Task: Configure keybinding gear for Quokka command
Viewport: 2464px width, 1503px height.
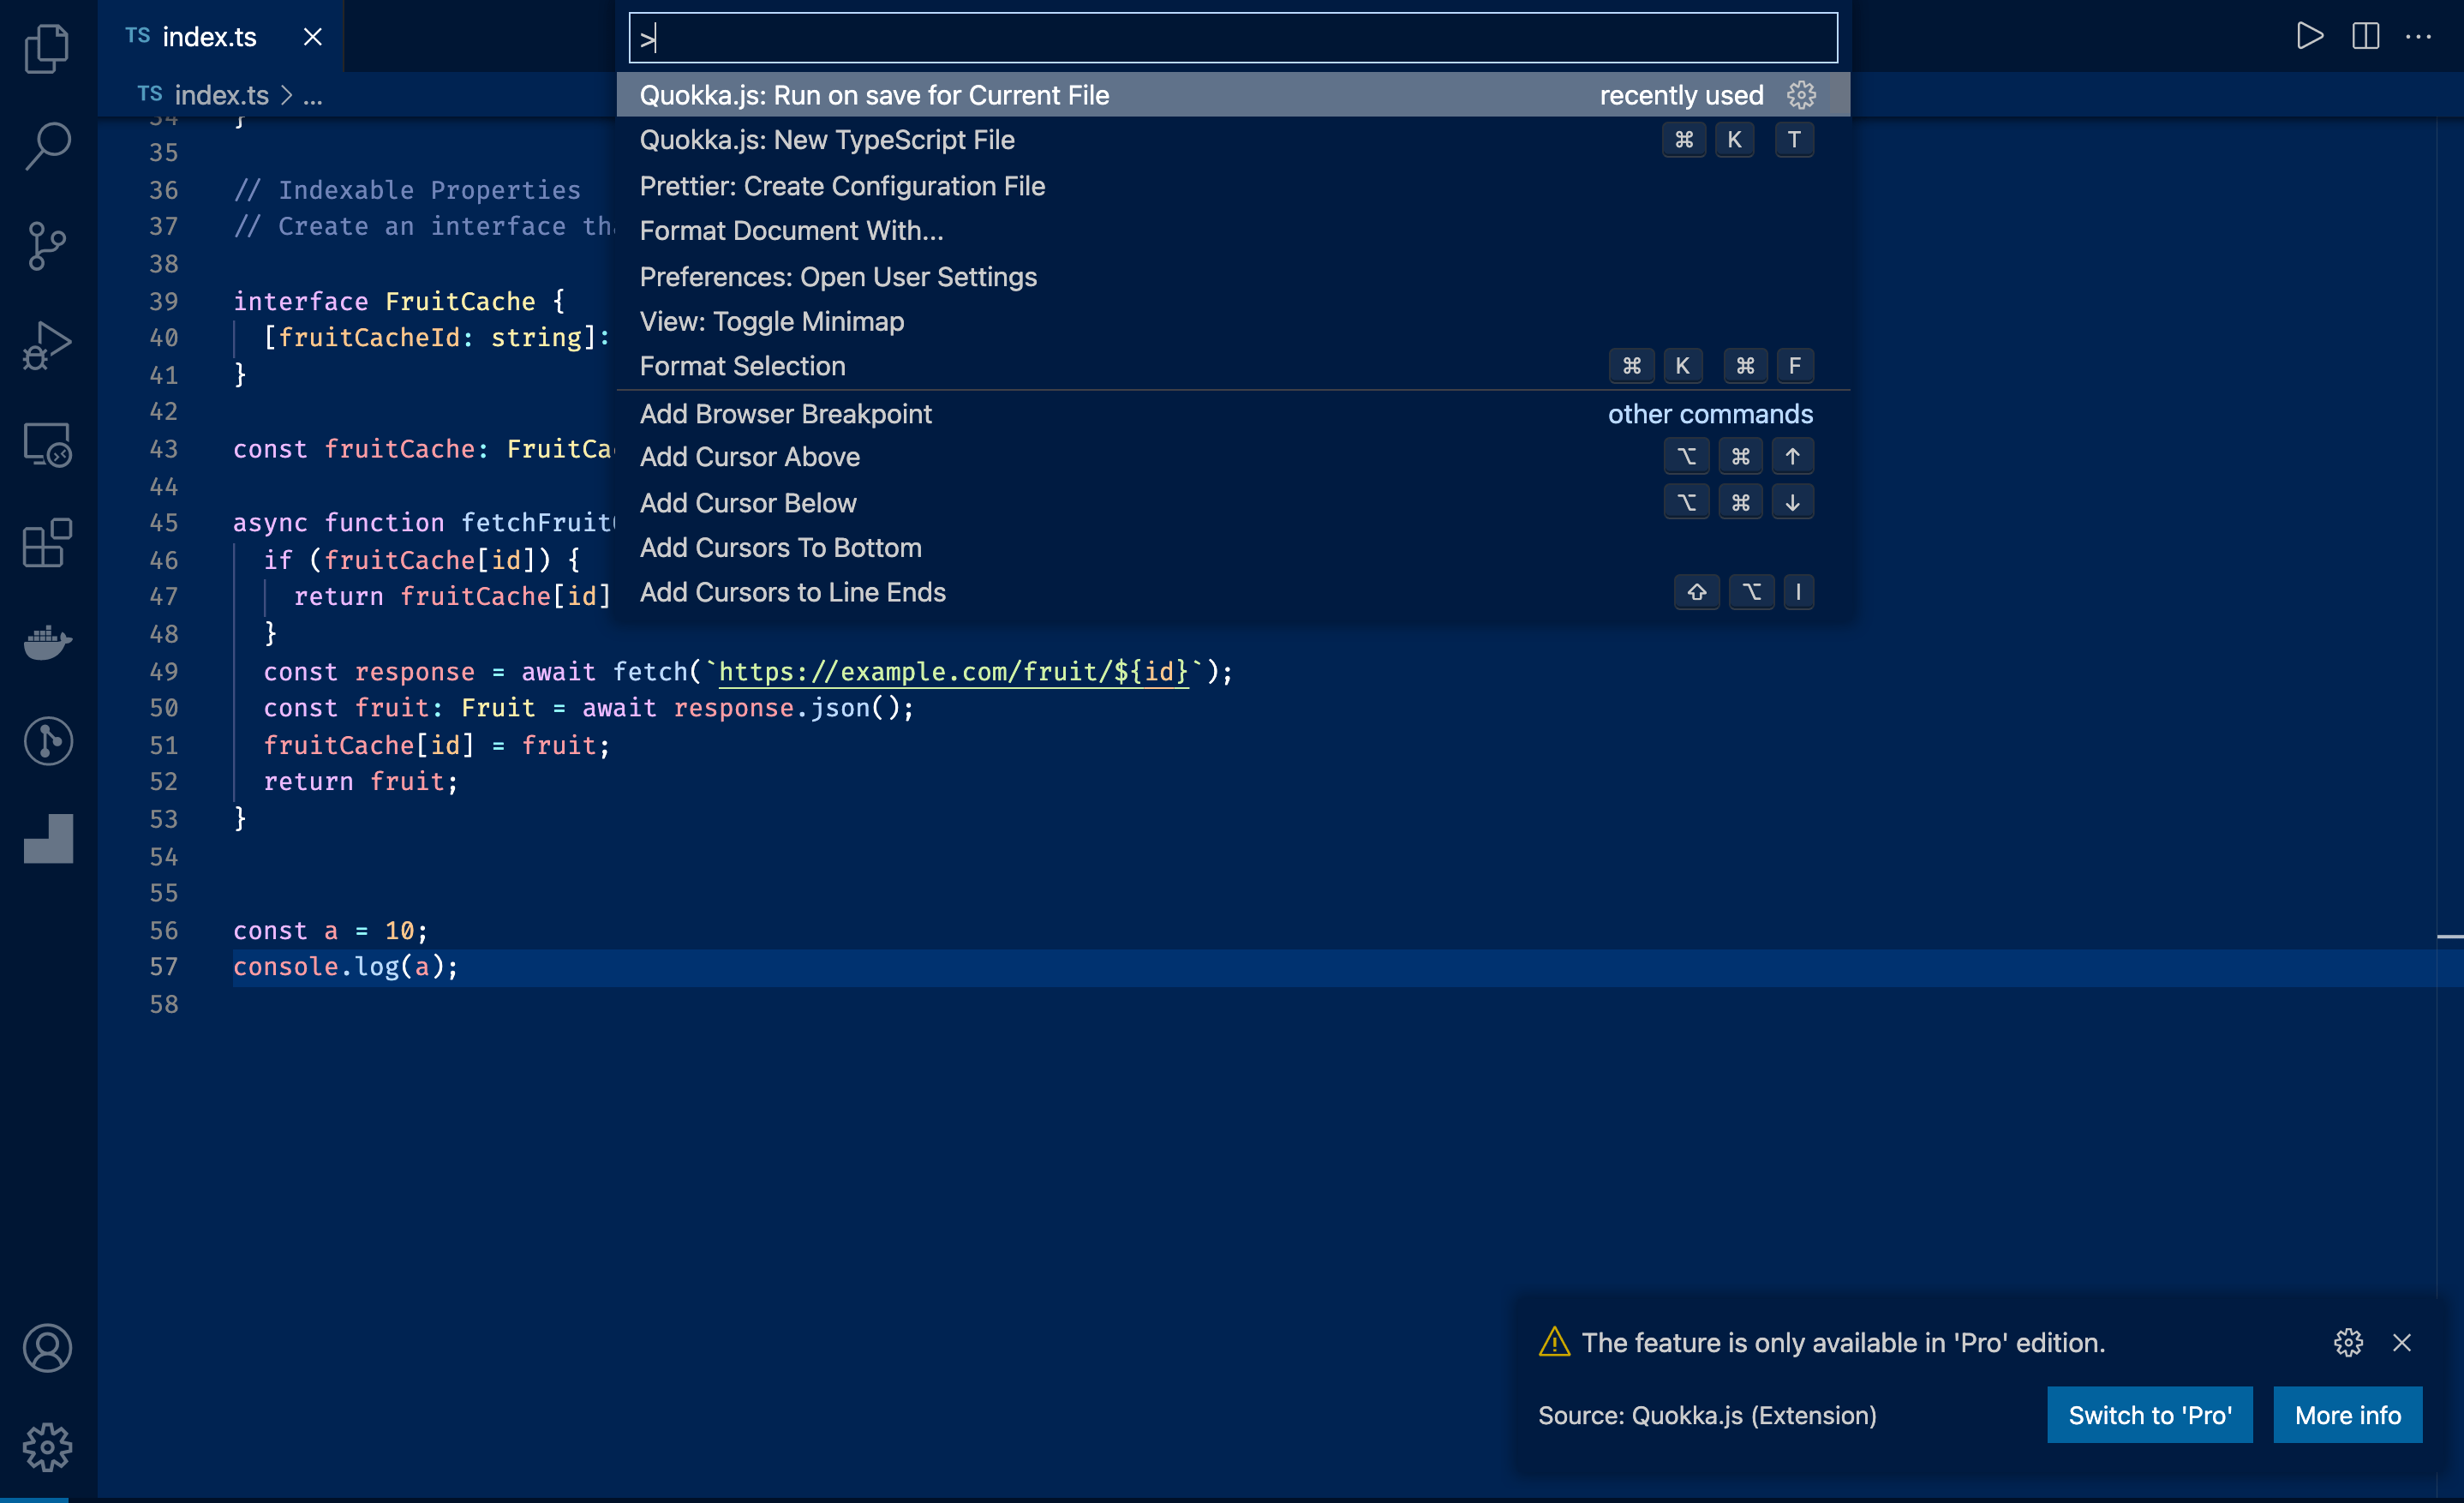Action: tap(1801, 95)
